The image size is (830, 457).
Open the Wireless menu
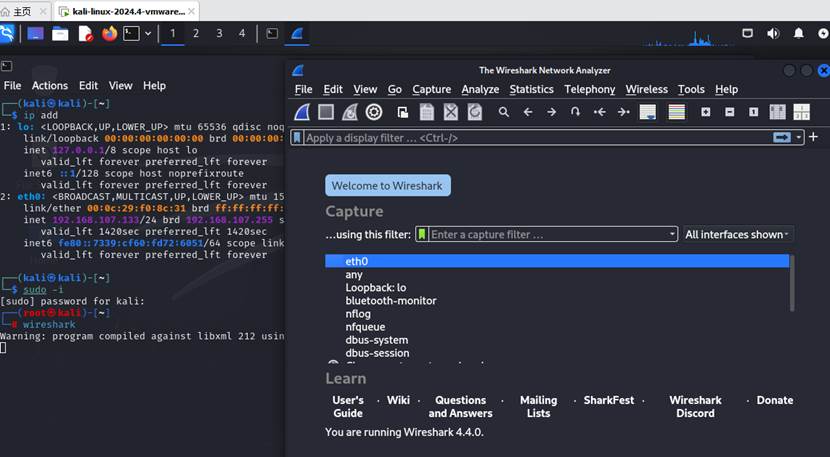tap(646, 89)
